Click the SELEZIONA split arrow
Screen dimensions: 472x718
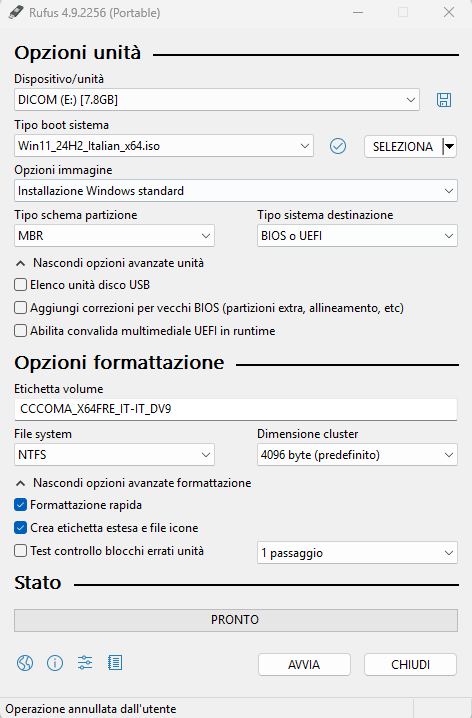(x=450, y=147)
